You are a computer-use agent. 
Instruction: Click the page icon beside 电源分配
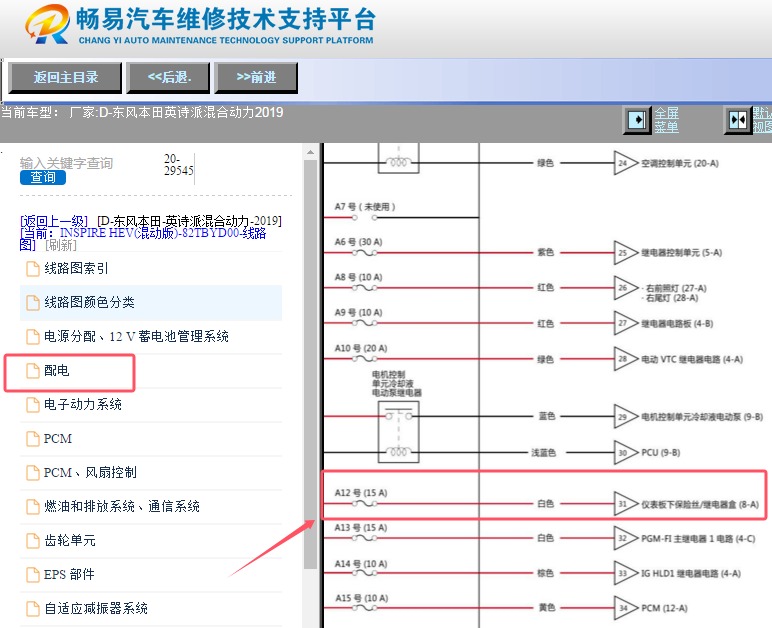coord(32,337)
